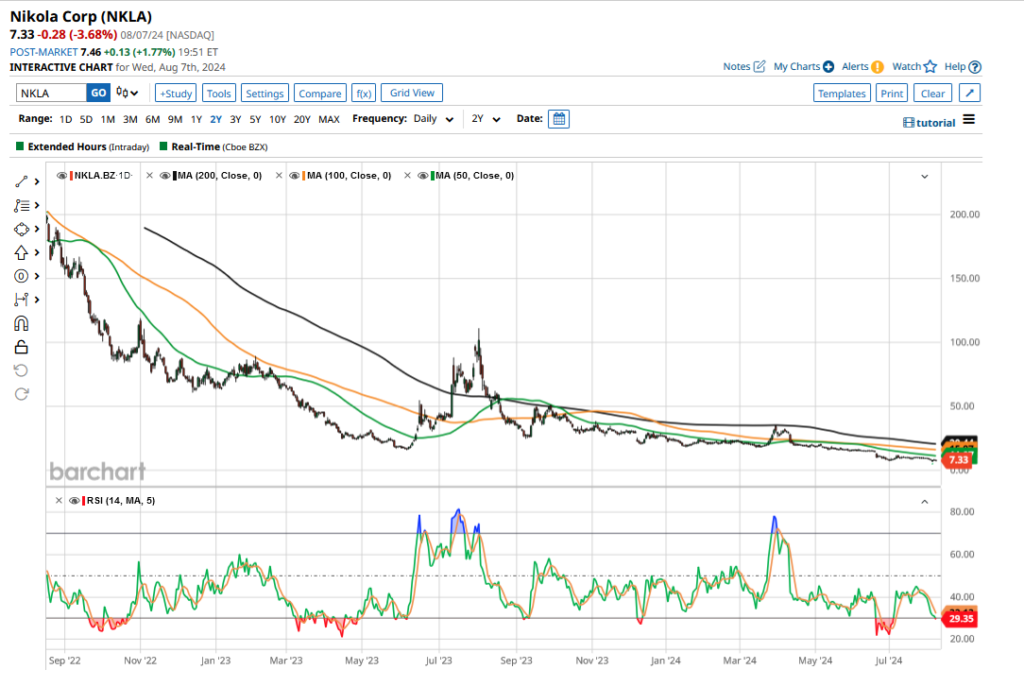Click the +Study button
This screenshot has width=1024, height=687.
[x=175, y=93]
